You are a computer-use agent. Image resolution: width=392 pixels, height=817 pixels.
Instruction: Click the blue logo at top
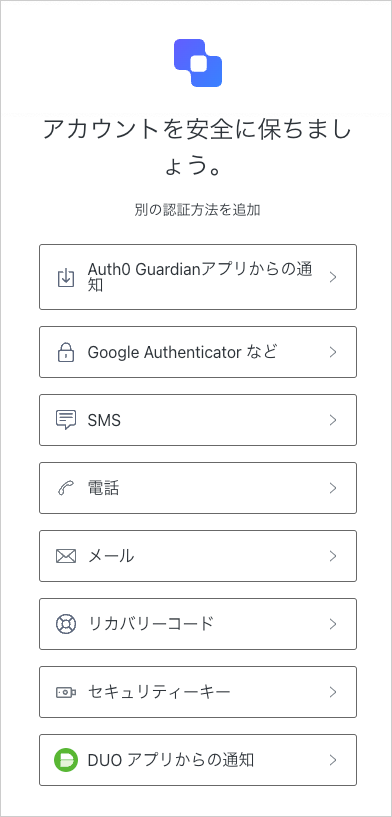tap(198, 63)
